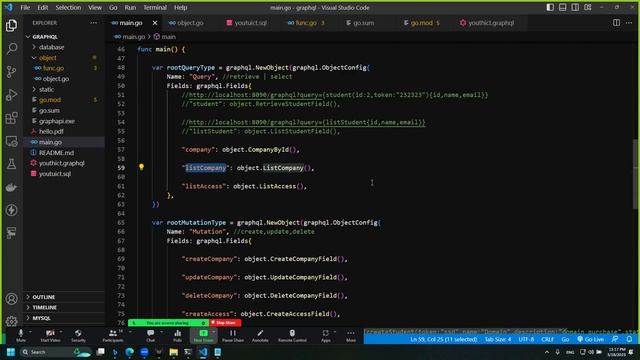Viewport: 640px width, 360px height.
Task: Open the Search view in activity bar
Action: (11, 49)
